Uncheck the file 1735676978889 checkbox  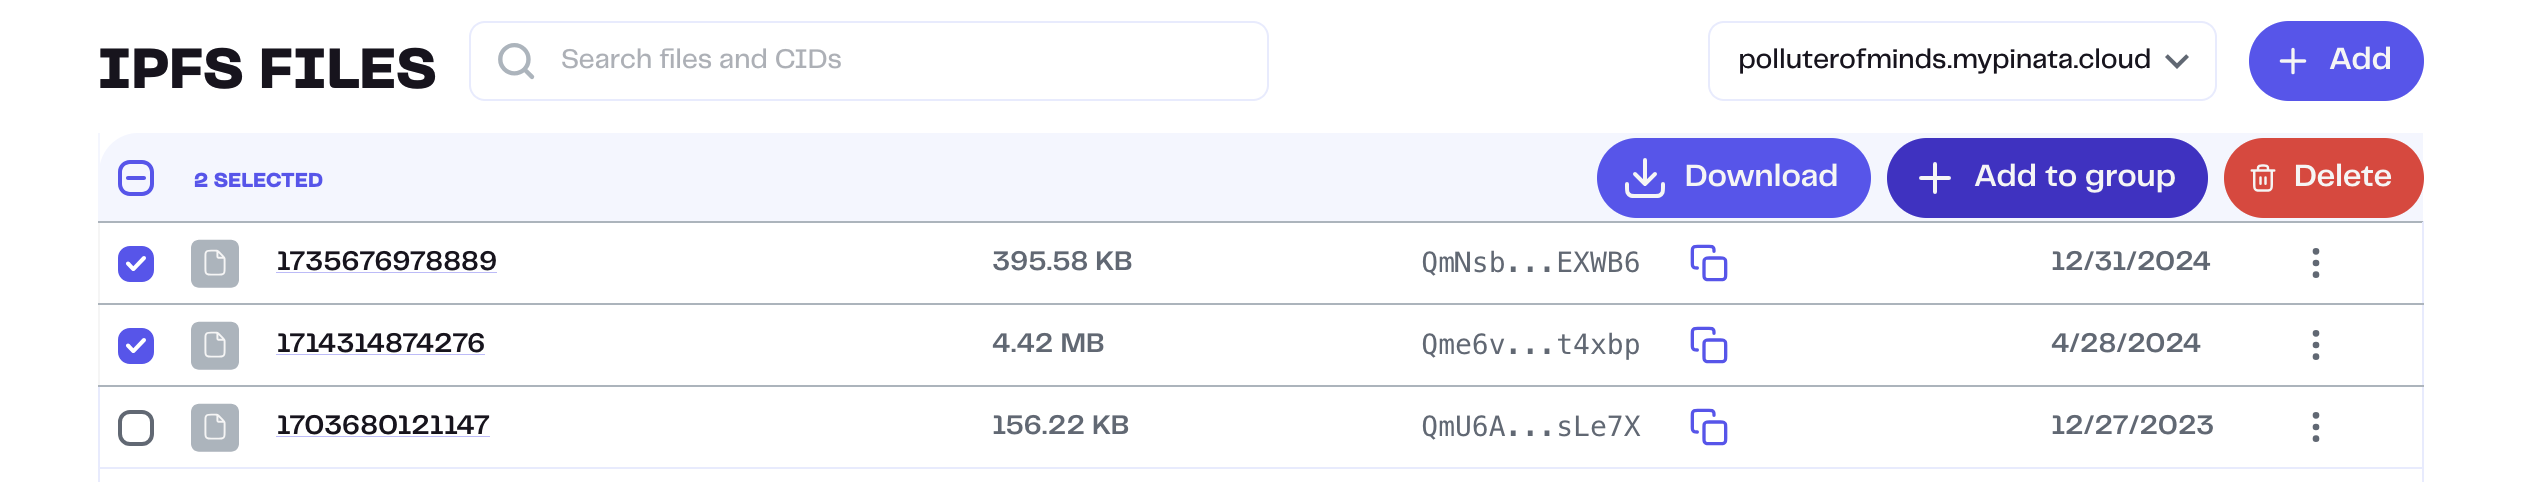click(136, 264)
